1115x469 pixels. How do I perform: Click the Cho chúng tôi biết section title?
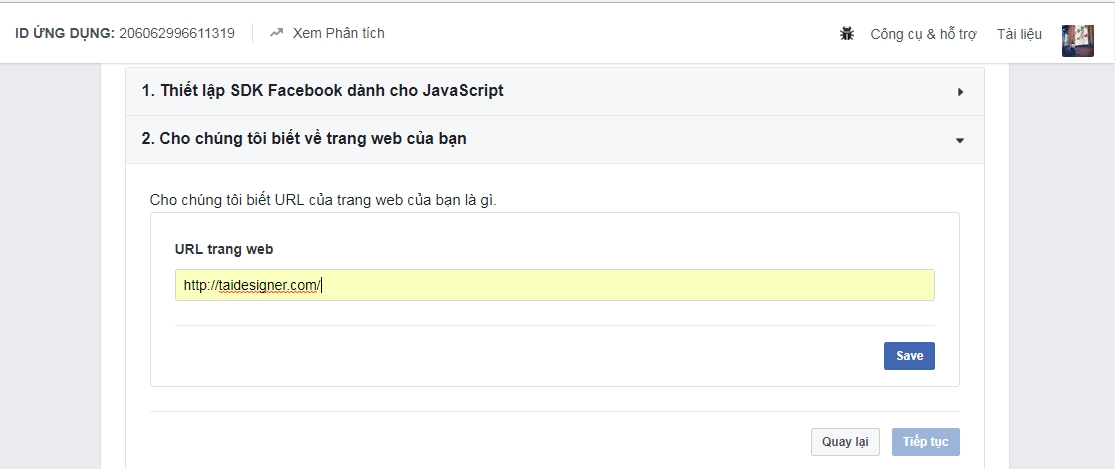304,139
